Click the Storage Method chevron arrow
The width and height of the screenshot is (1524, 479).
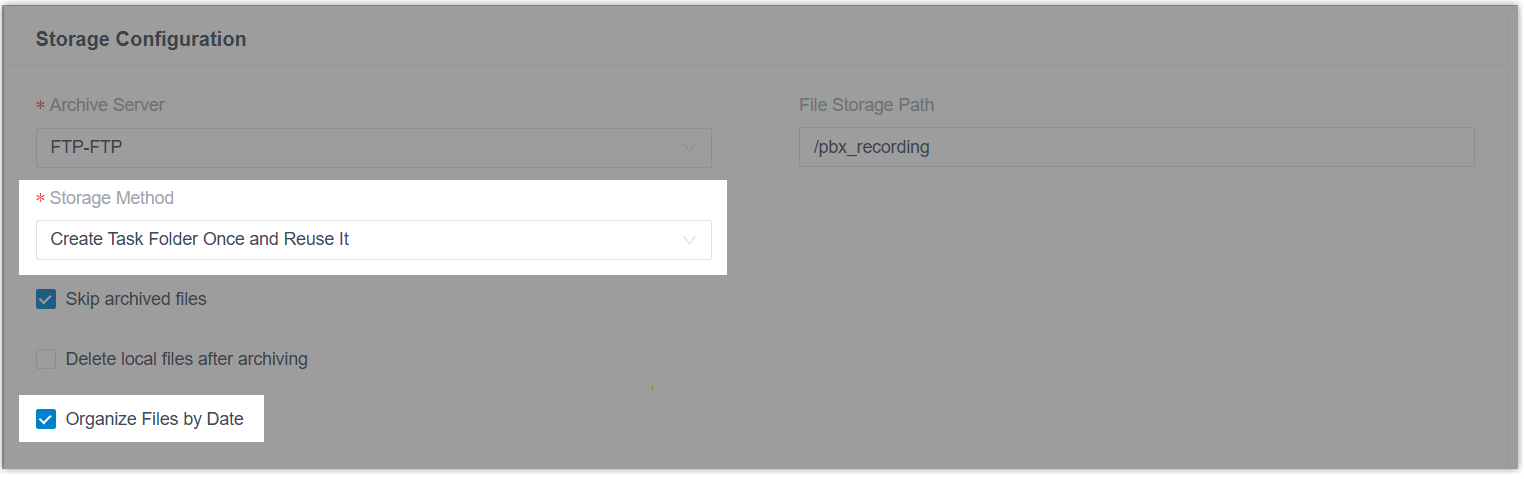689,240
